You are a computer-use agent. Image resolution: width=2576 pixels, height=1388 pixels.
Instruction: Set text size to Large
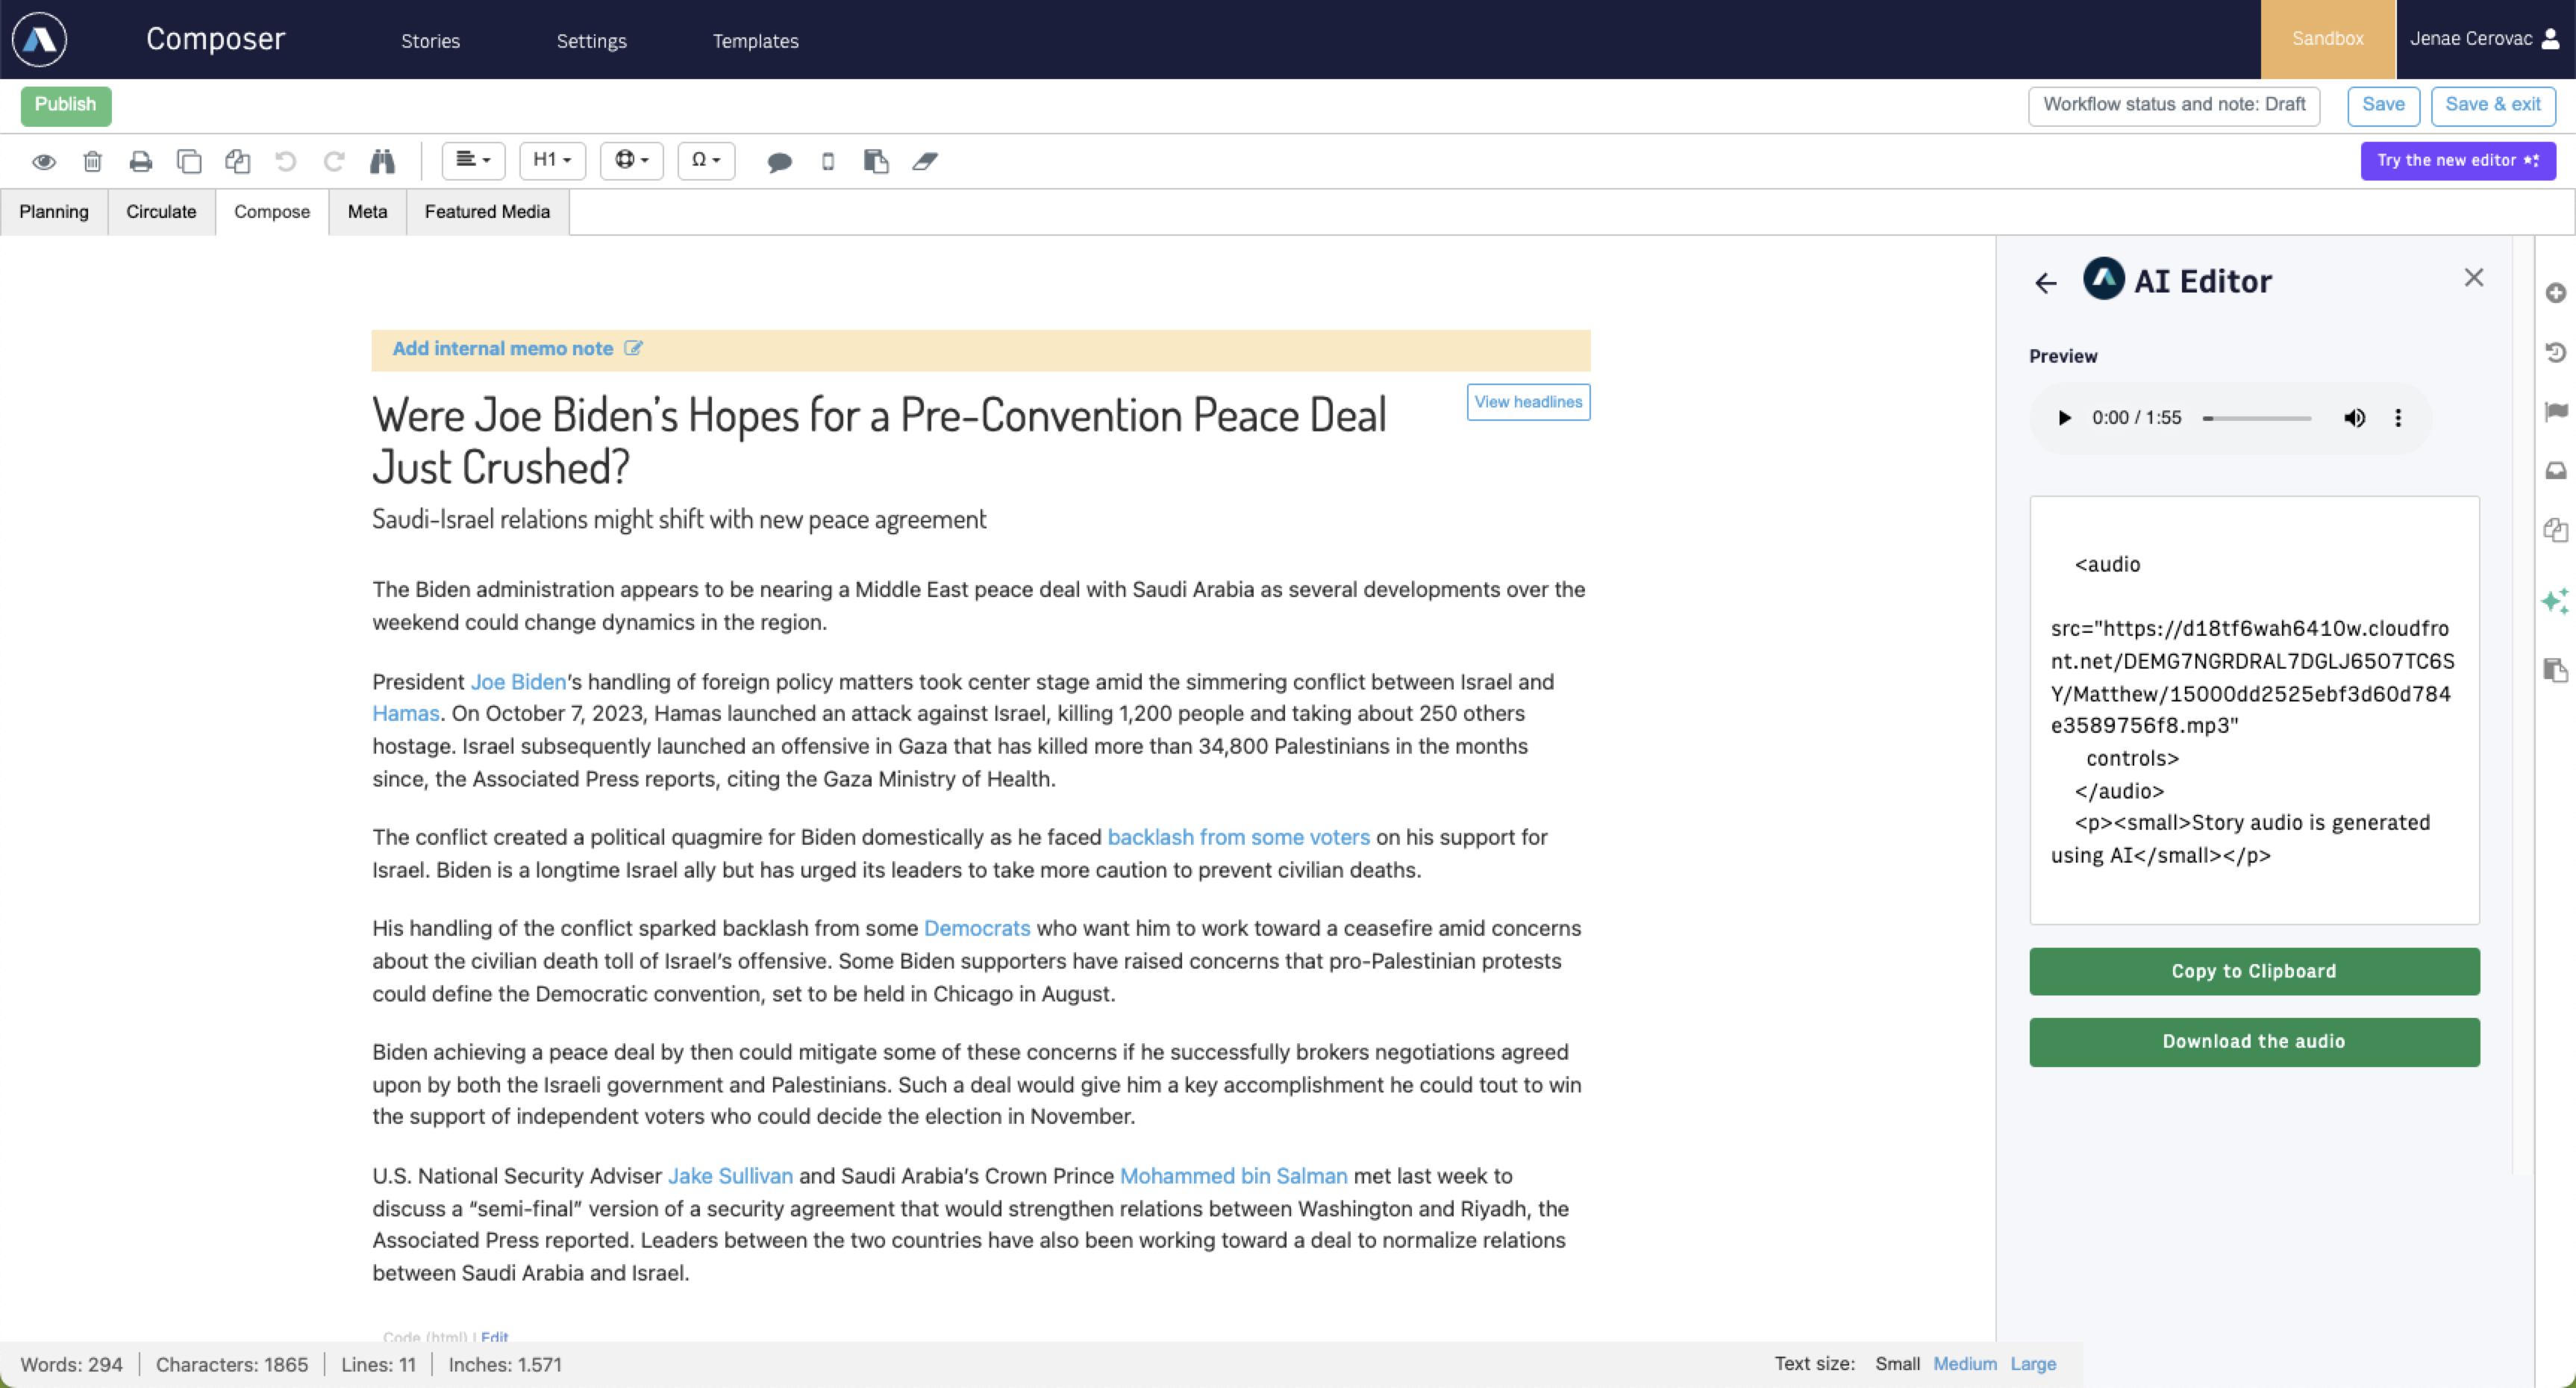[x=2033, y=1364]
